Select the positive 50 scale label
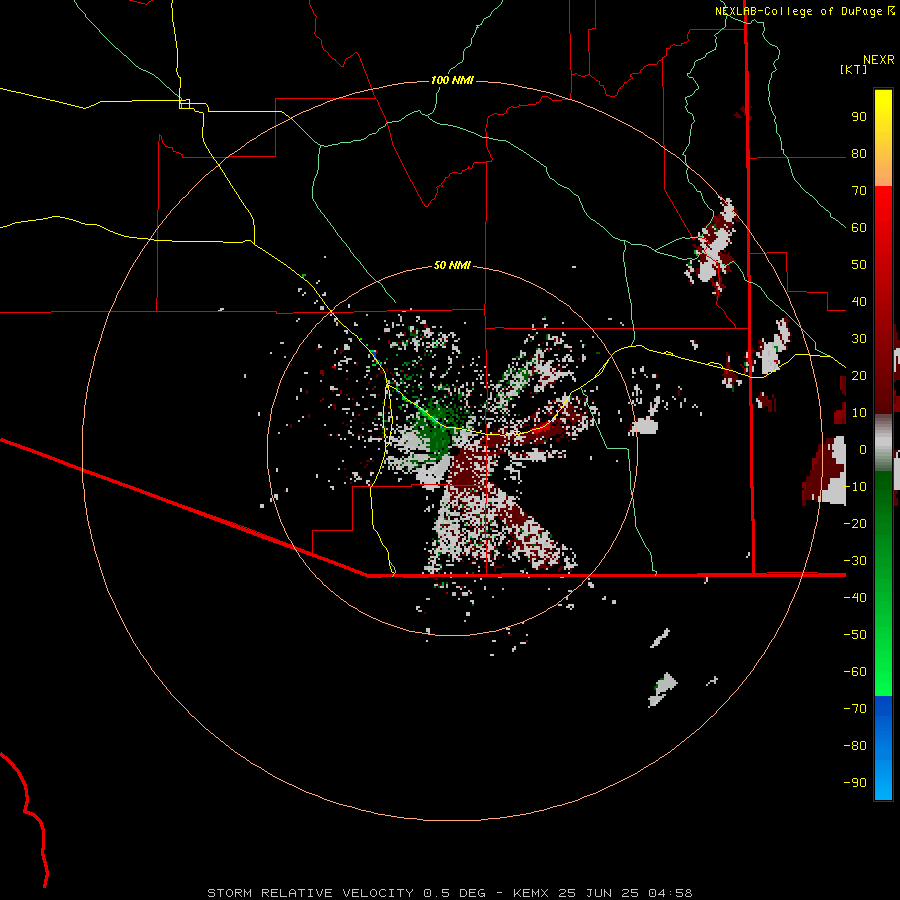Screen dimensions: 900x900 pos(859,265)
